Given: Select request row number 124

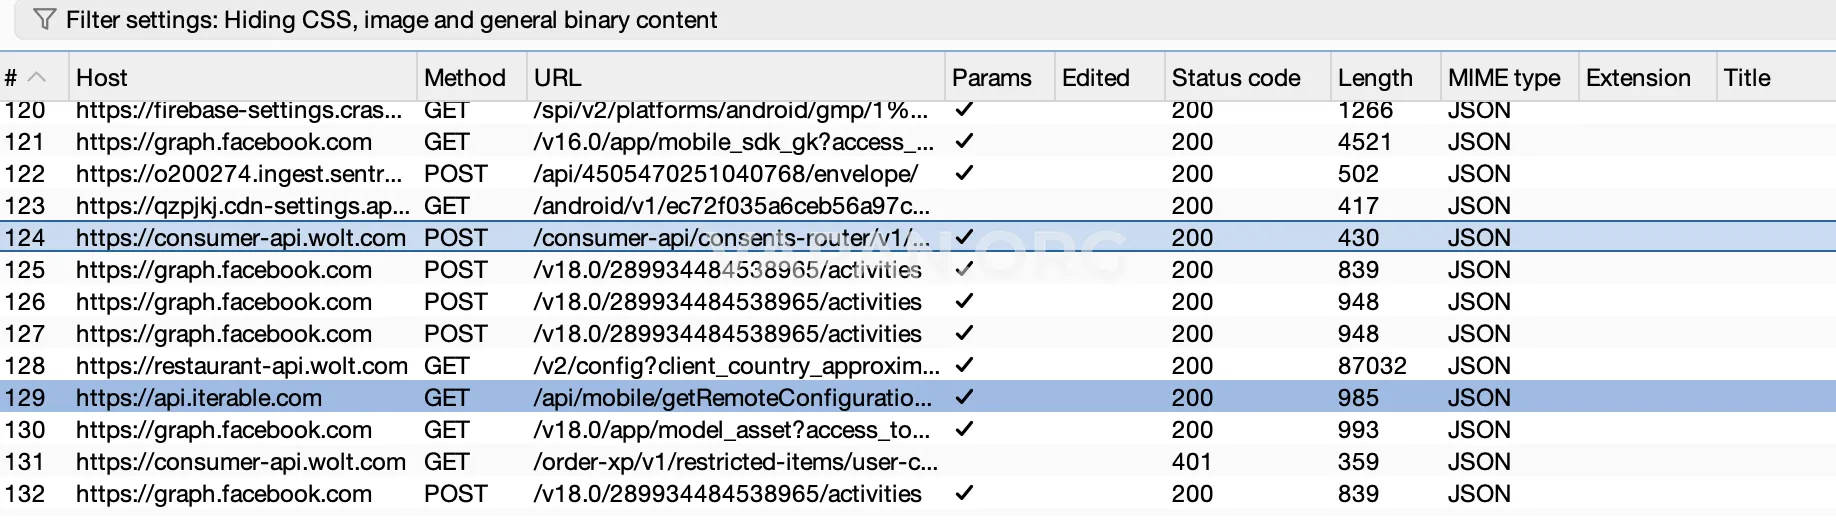Looking at the screenshot, I should [918, 238].
